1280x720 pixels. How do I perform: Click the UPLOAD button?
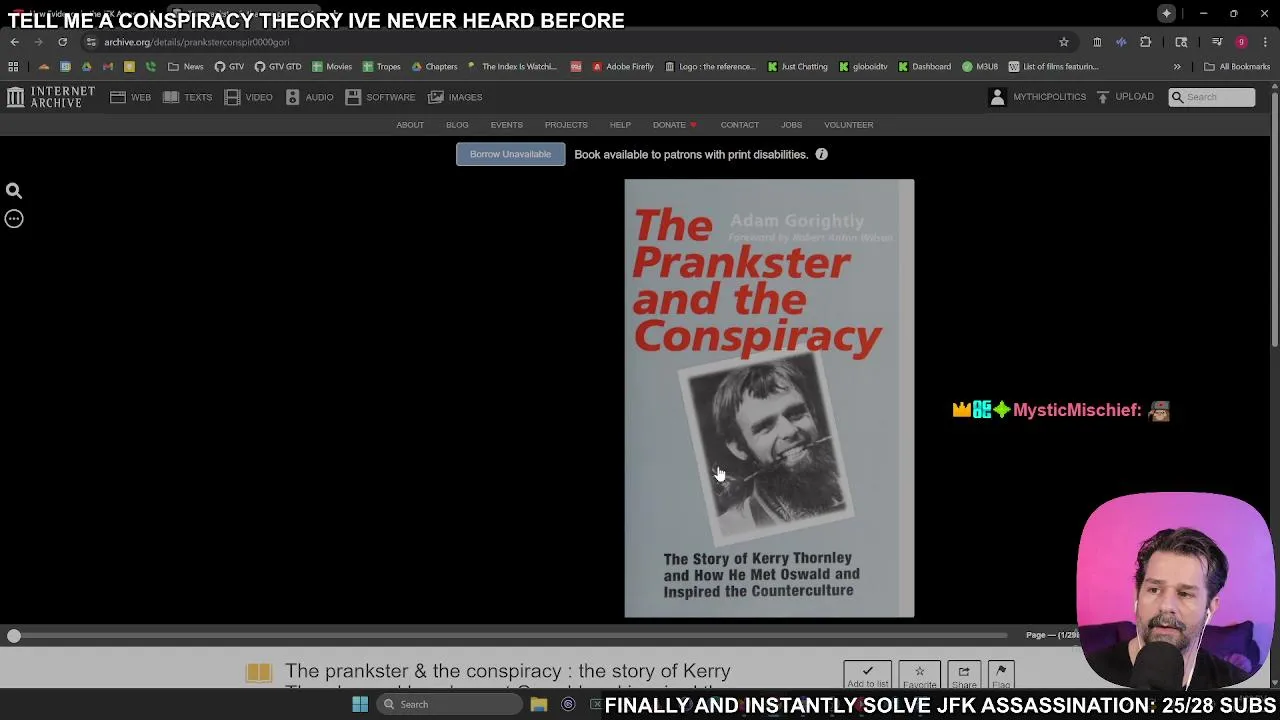tap(1125, 97)
